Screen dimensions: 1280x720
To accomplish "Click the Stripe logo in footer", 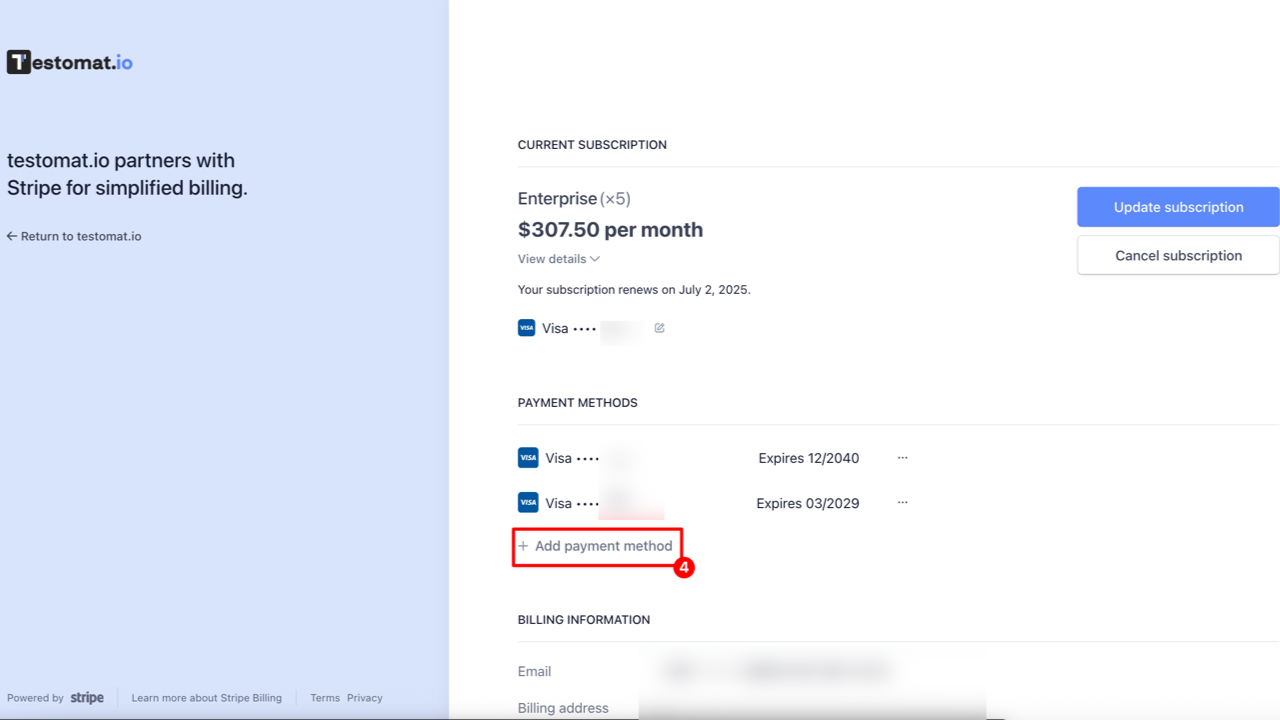I will [x=87, y=697].
